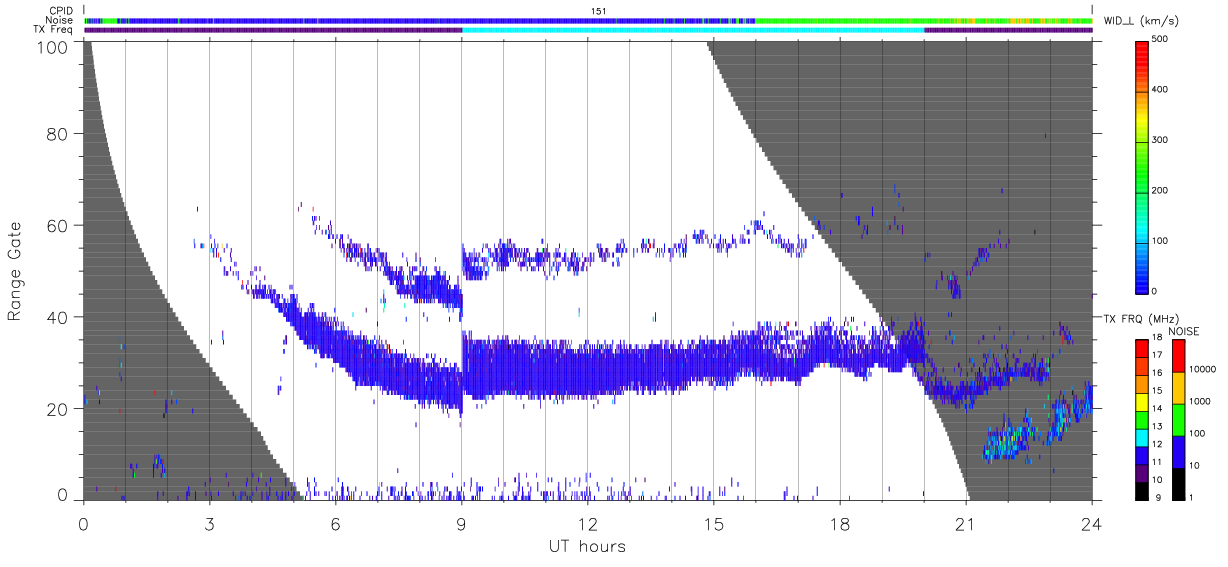Click the 21 tick on UT hours axis
Viewport: 1228px width, 567px height.
[x=966, y=523]
